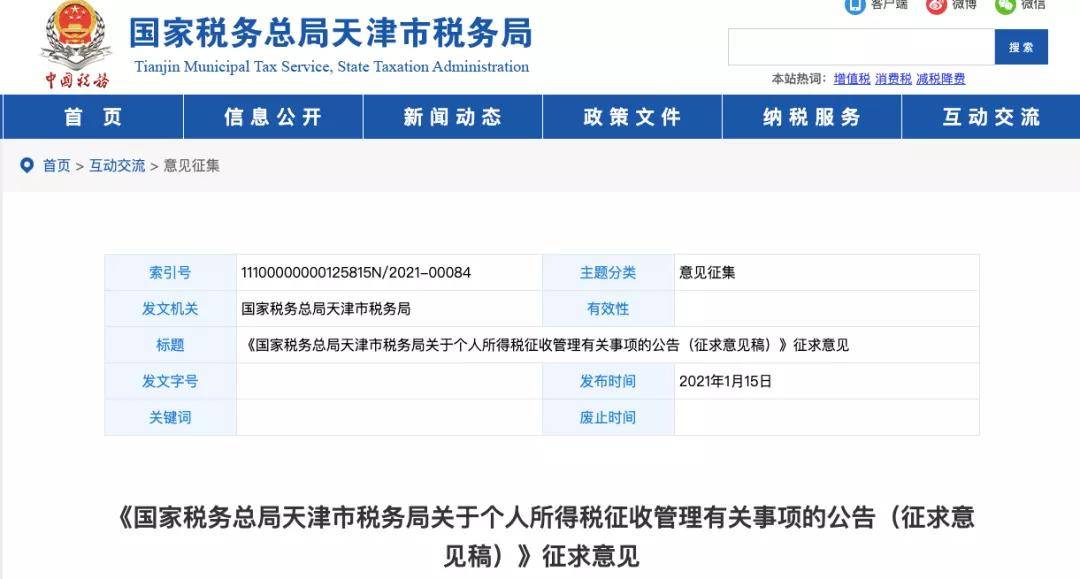Open the 增值税 hot-word link

point(852,79)
